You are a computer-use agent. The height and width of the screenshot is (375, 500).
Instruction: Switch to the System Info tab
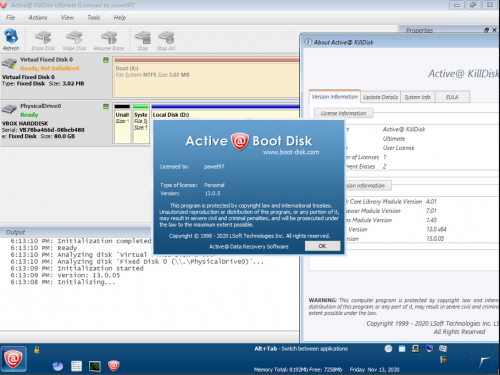click(x=417, y=97)
